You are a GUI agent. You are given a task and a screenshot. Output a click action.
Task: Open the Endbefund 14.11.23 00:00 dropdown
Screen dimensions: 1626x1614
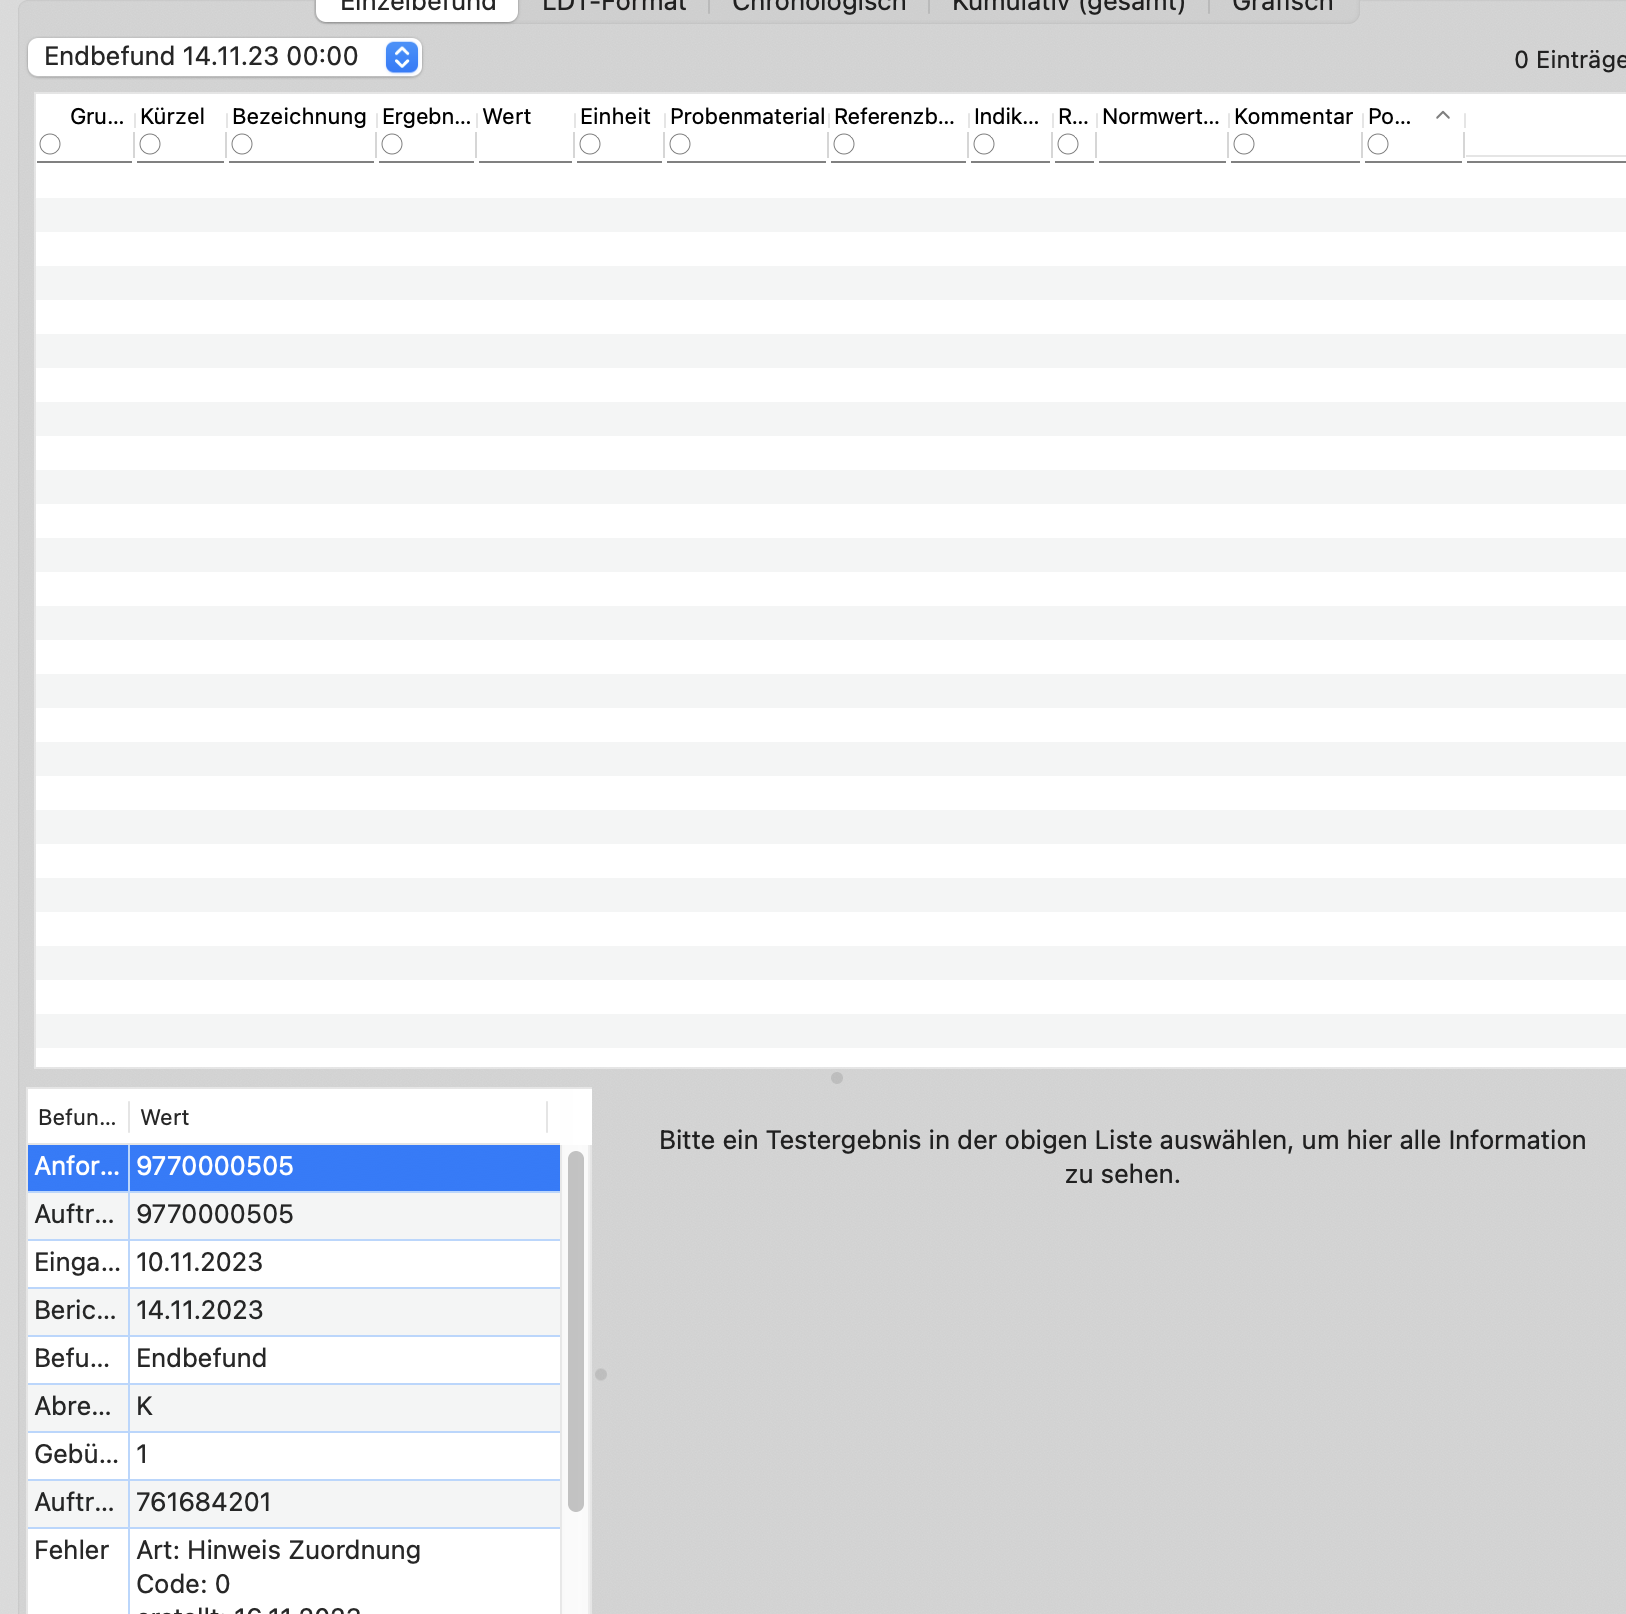(224, 57)
